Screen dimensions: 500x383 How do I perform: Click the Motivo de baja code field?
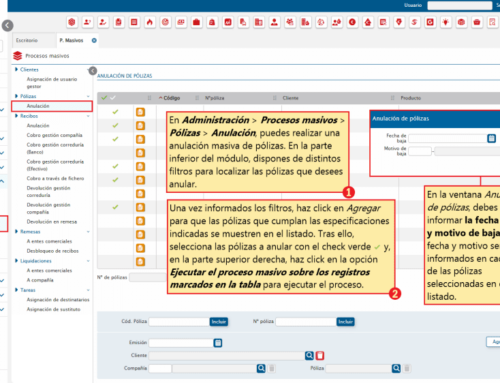point(420,151)
